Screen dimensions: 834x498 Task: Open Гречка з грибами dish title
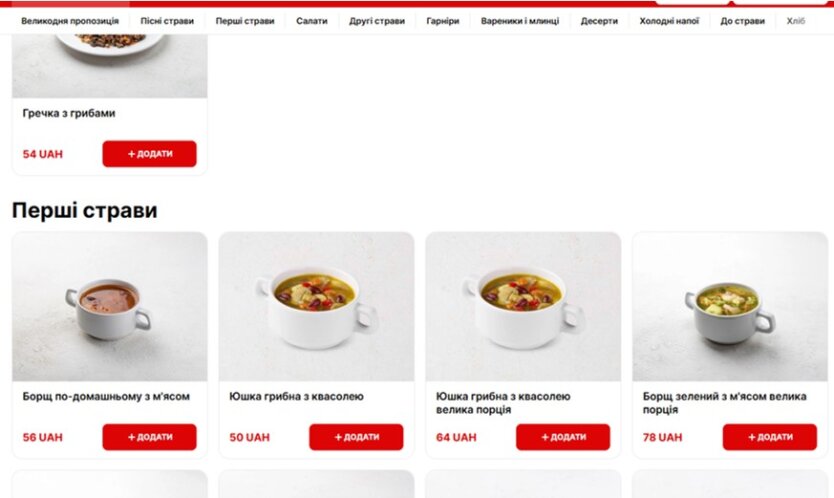coord(69,113)
